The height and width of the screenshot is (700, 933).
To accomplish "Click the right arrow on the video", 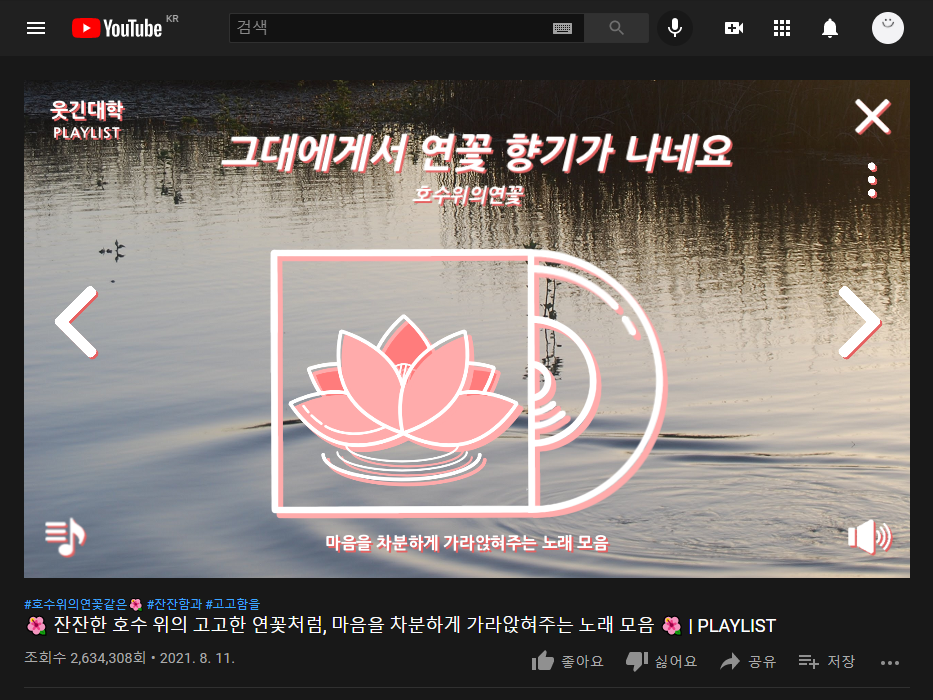I will pos(859,322).
